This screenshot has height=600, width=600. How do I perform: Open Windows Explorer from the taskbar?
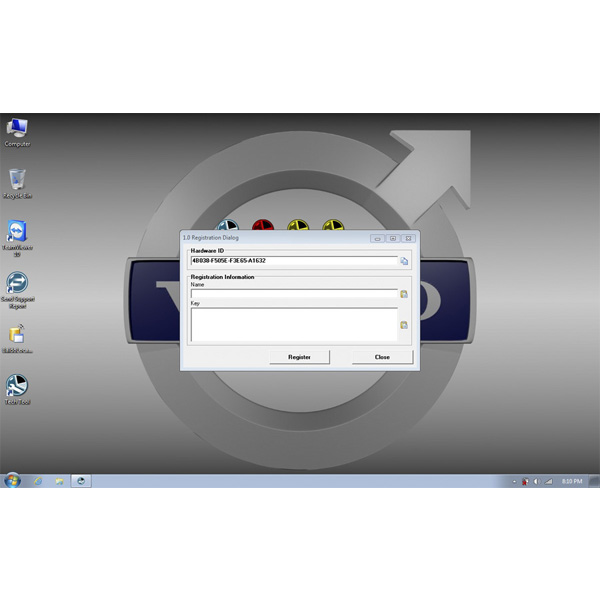click(x=59, y=481)
